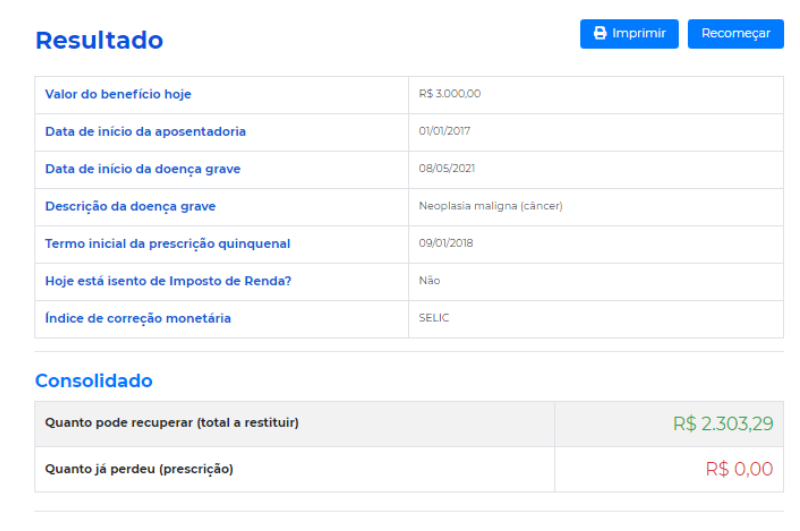The width and height of the screenshot is (800, 531).
Task: Select the date '09/01/2018'
Action: tap(445, 243)
